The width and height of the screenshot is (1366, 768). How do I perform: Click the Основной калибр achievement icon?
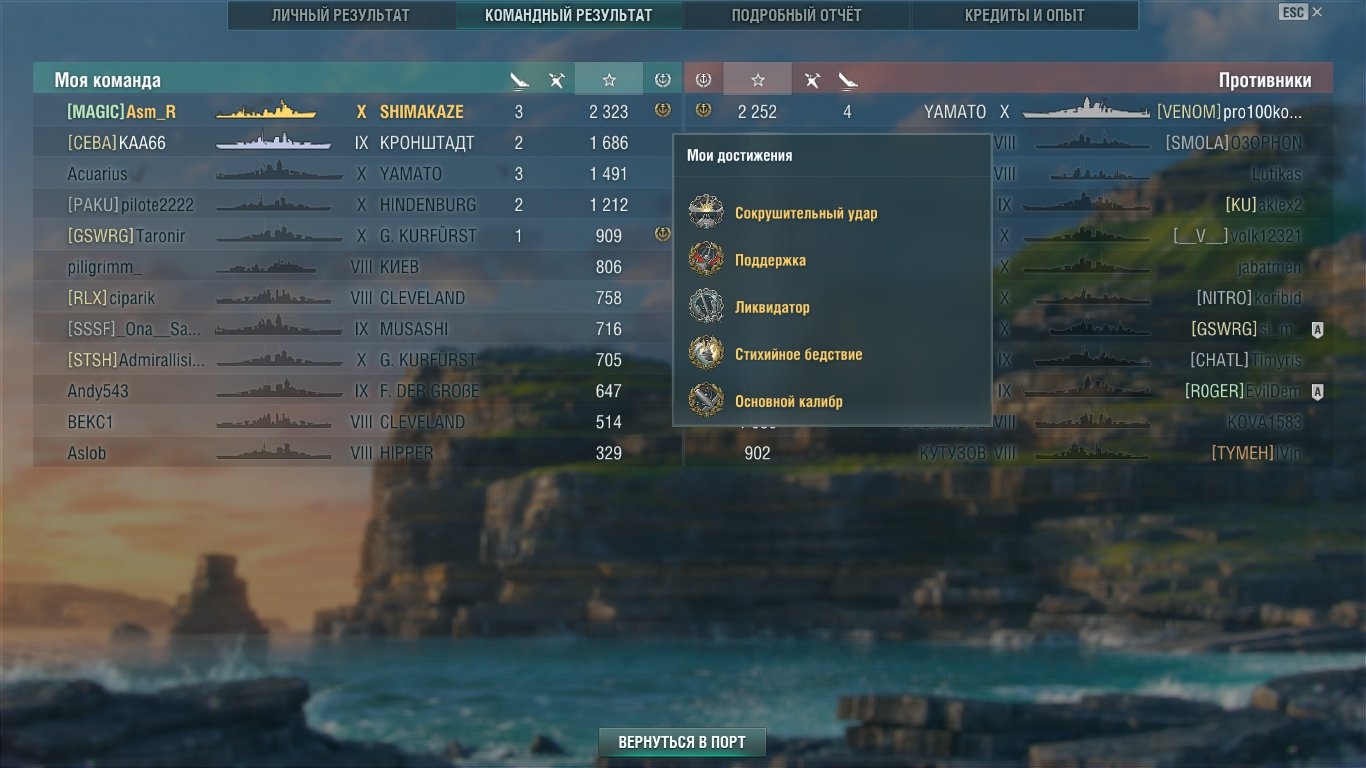[706, 401]
